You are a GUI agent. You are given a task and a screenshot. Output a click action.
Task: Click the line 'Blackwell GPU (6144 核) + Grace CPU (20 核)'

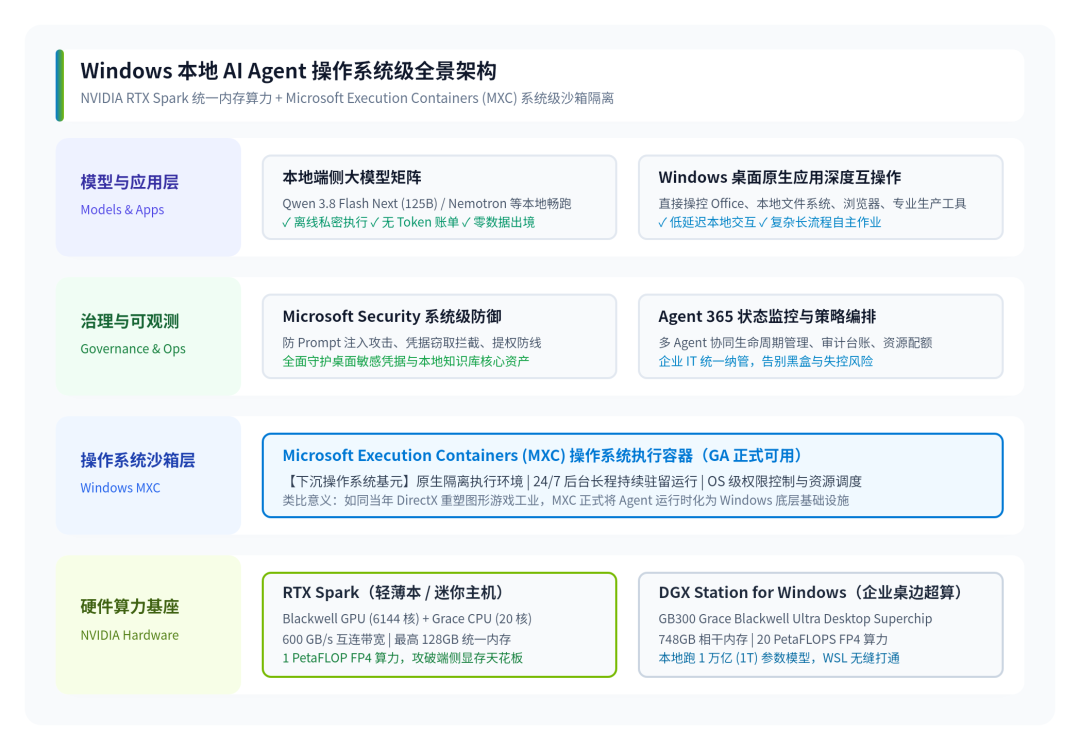click(x=407, y=618)
